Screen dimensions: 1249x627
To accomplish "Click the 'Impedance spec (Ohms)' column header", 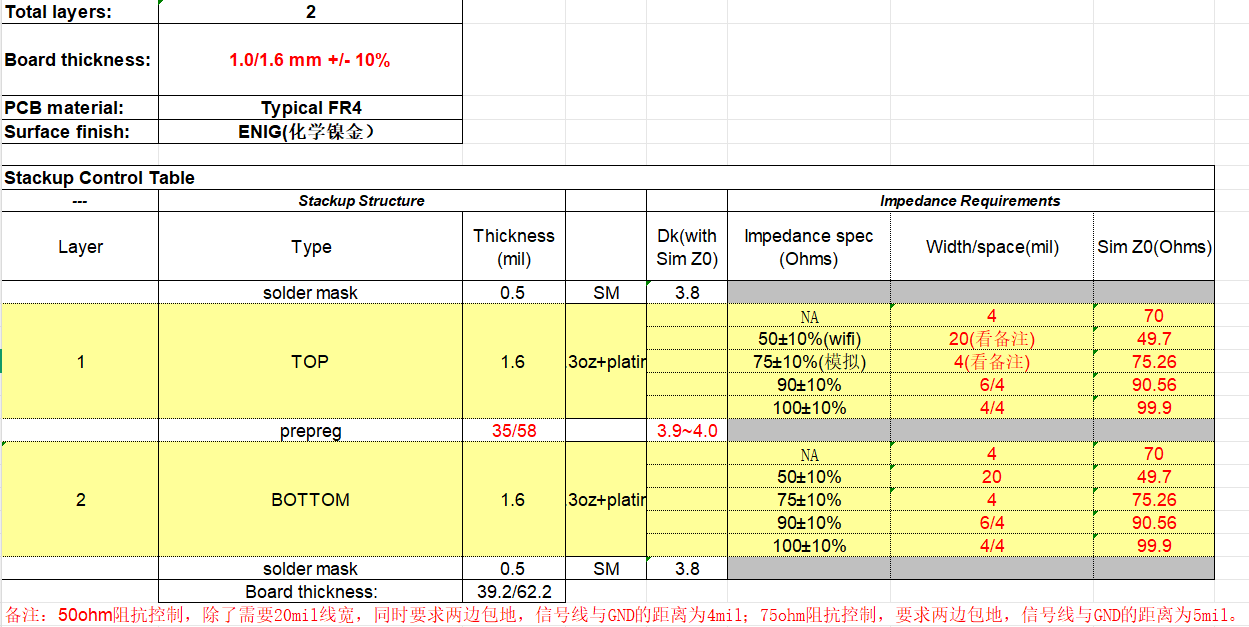I will click(x=808, y=247).
